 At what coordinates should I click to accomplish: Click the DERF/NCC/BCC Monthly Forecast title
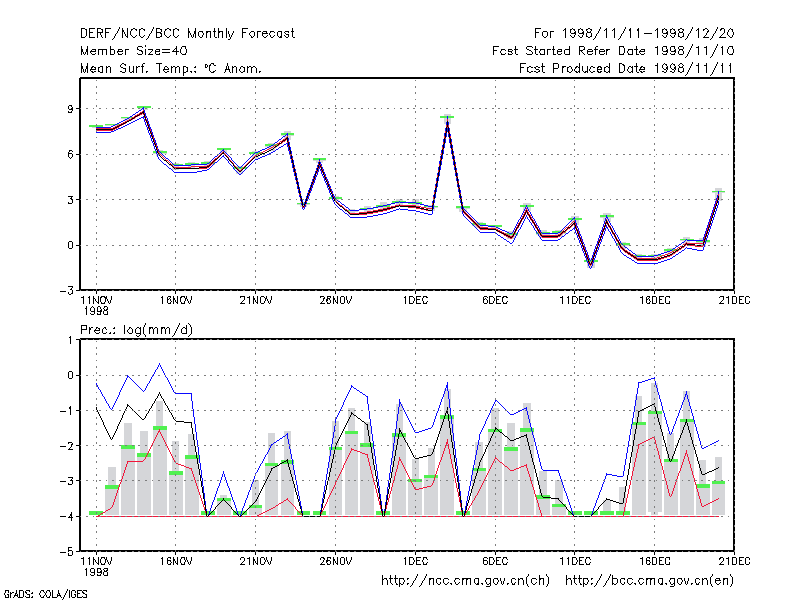[187, 34]
